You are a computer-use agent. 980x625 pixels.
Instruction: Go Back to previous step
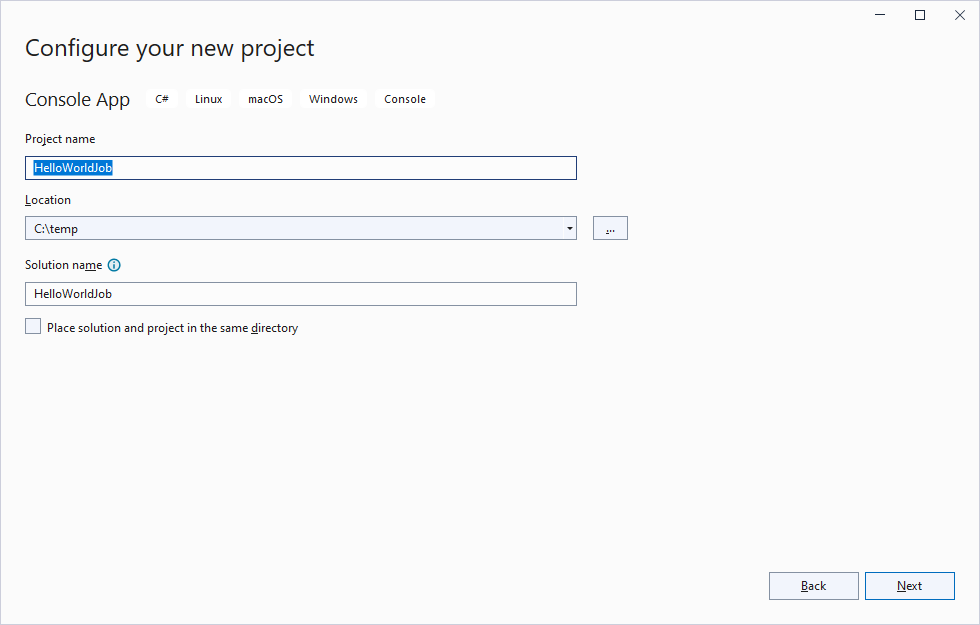pyautogui.click(x=813, y=586)
